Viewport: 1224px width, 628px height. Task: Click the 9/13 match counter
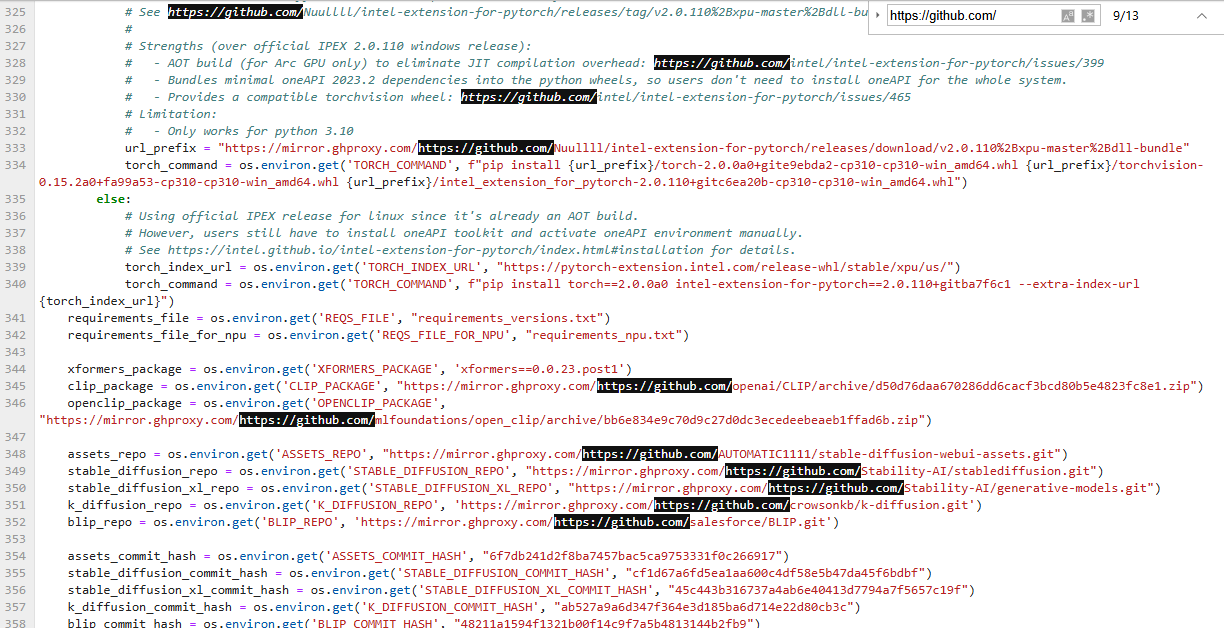1125,16
